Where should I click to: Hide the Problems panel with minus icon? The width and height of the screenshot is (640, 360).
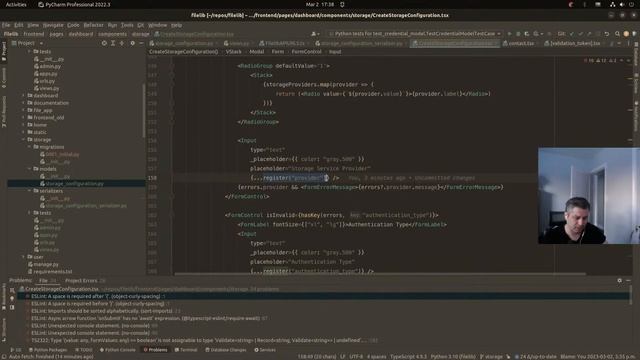point(628,280)
